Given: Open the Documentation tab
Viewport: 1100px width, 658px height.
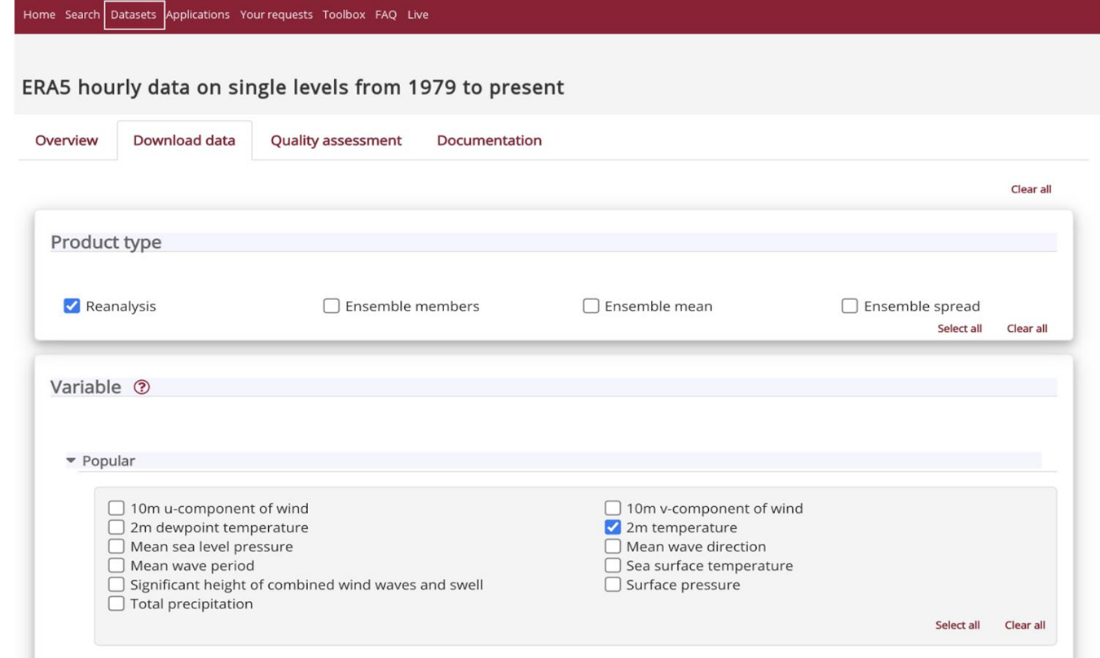Looking at the screenshot, I should [489, 140].
